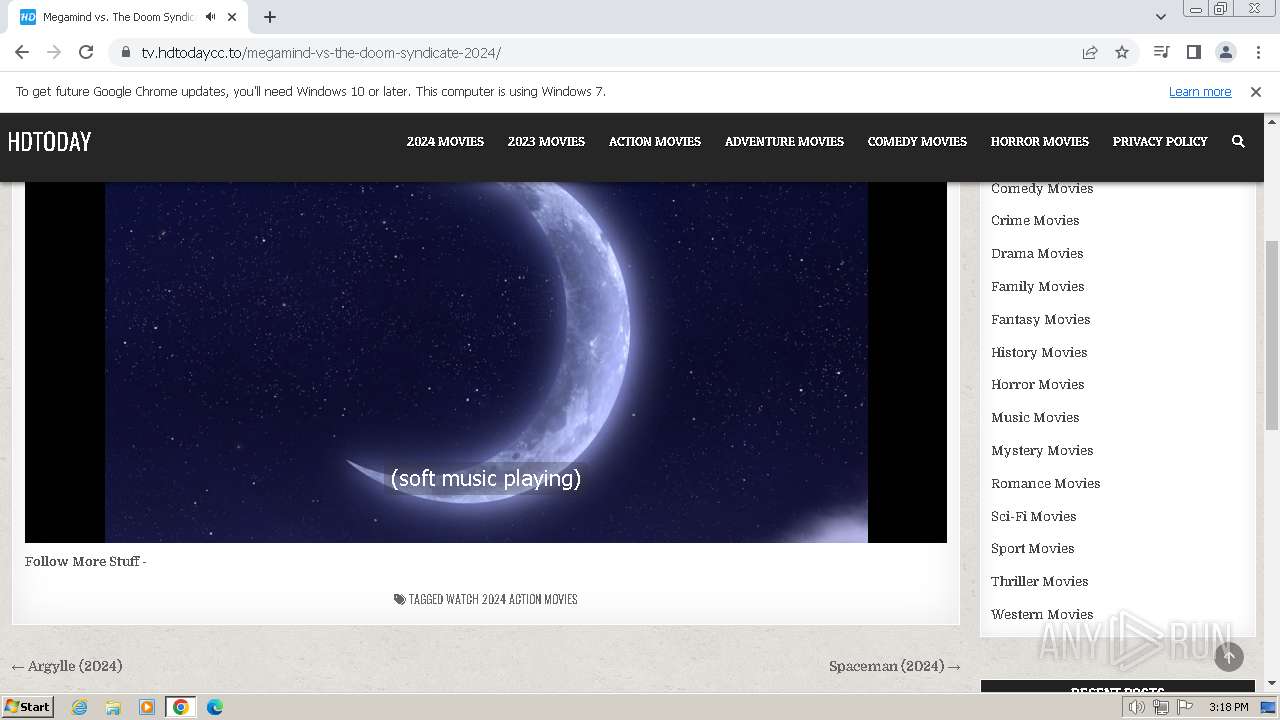
Task: Open the file explorer taskbar icon
Action: tap(113, 707)
